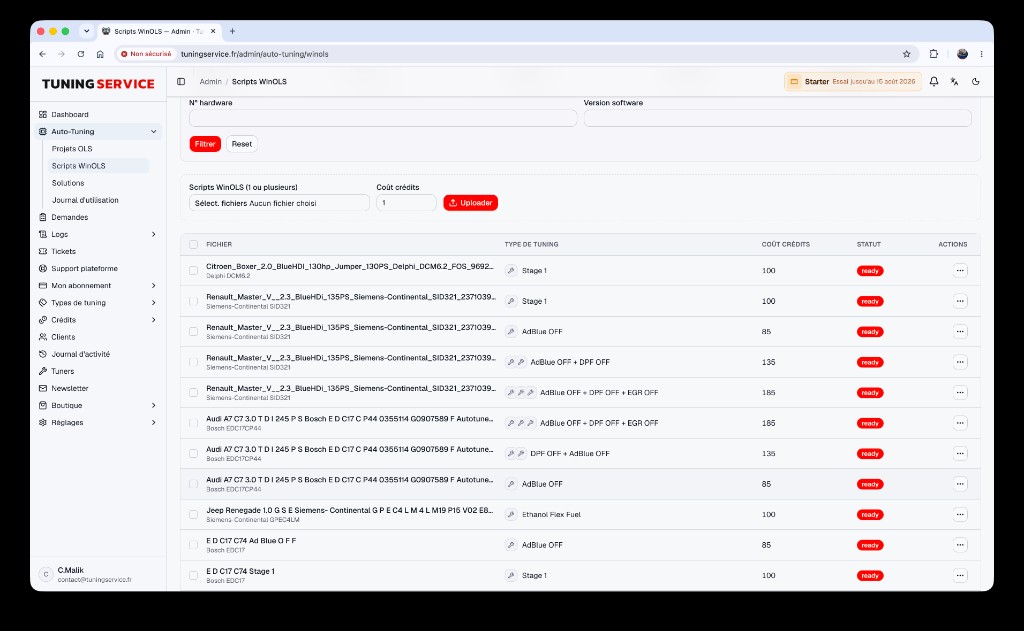The width and height of the screenshot is (1024, 631).
Task: Go back in browser history
Action: click(42, 54)
